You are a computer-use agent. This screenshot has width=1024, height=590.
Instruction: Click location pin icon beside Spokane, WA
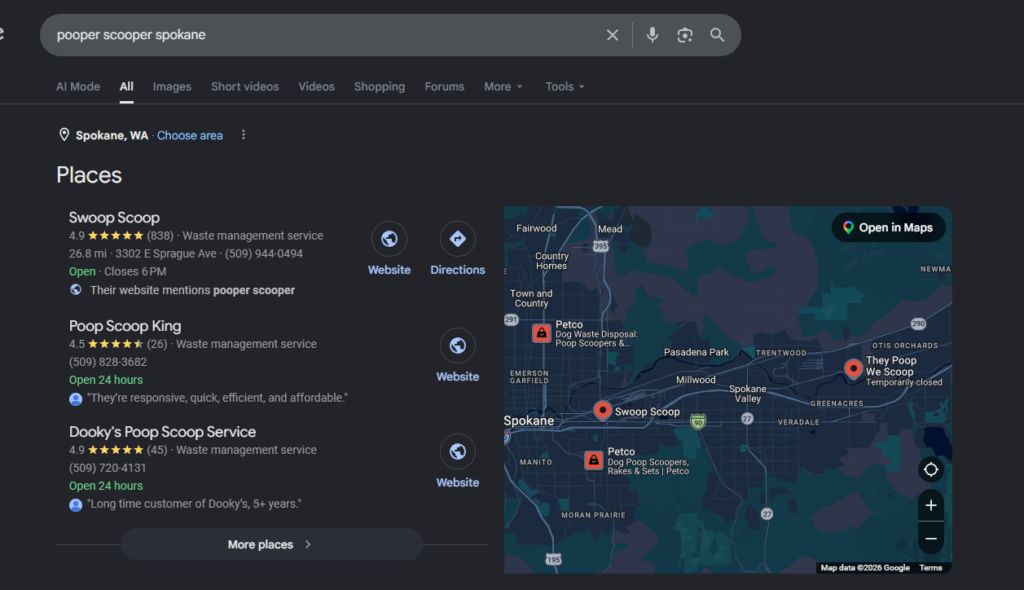[64, 135]
